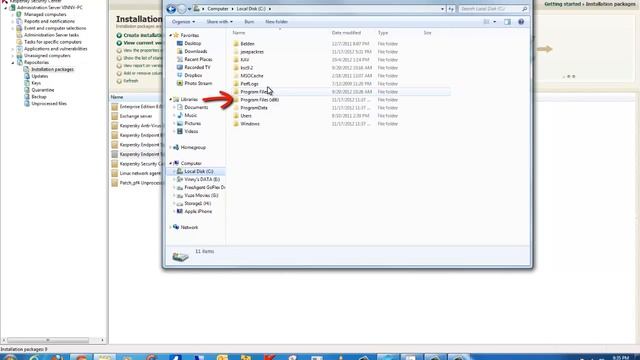The width and height of the screenshot is (640, 360).
Task: Open the recent locations dropdown beside the forward arrow
Action: click(x=189, y=9)
